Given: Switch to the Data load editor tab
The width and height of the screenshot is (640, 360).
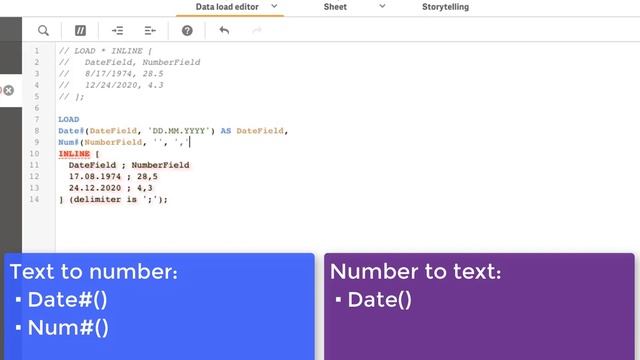Looking at the screenshot, I should [227, 7].
